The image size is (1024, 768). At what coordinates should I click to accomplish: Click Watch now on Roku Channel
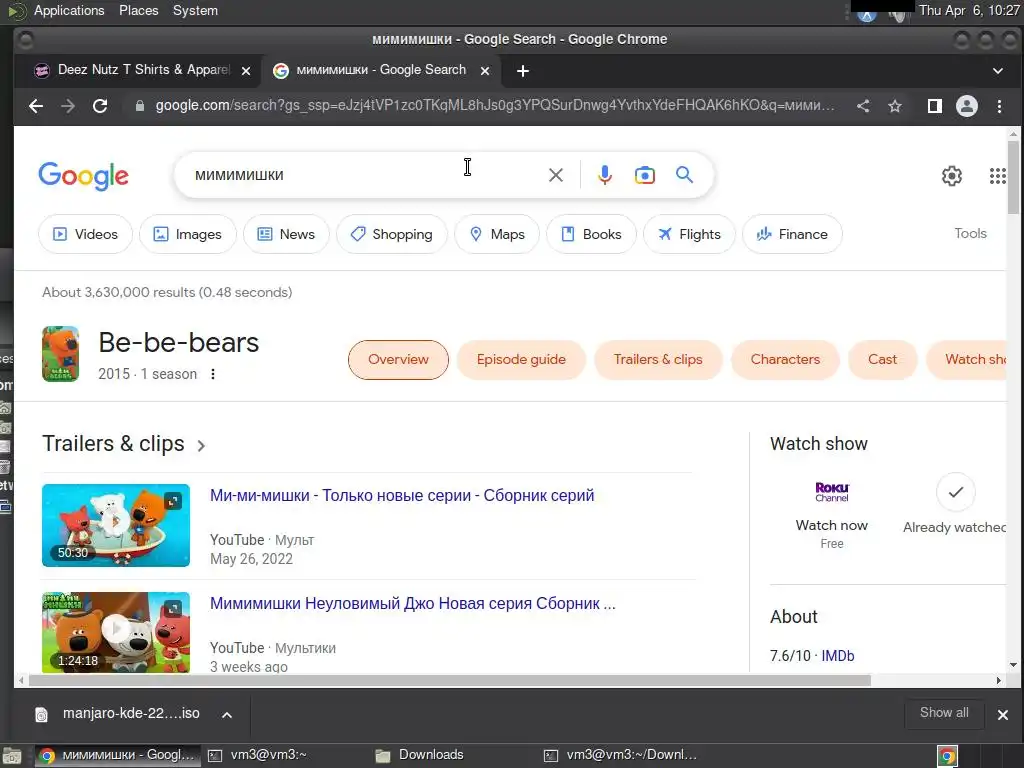(x=831, y=525)
